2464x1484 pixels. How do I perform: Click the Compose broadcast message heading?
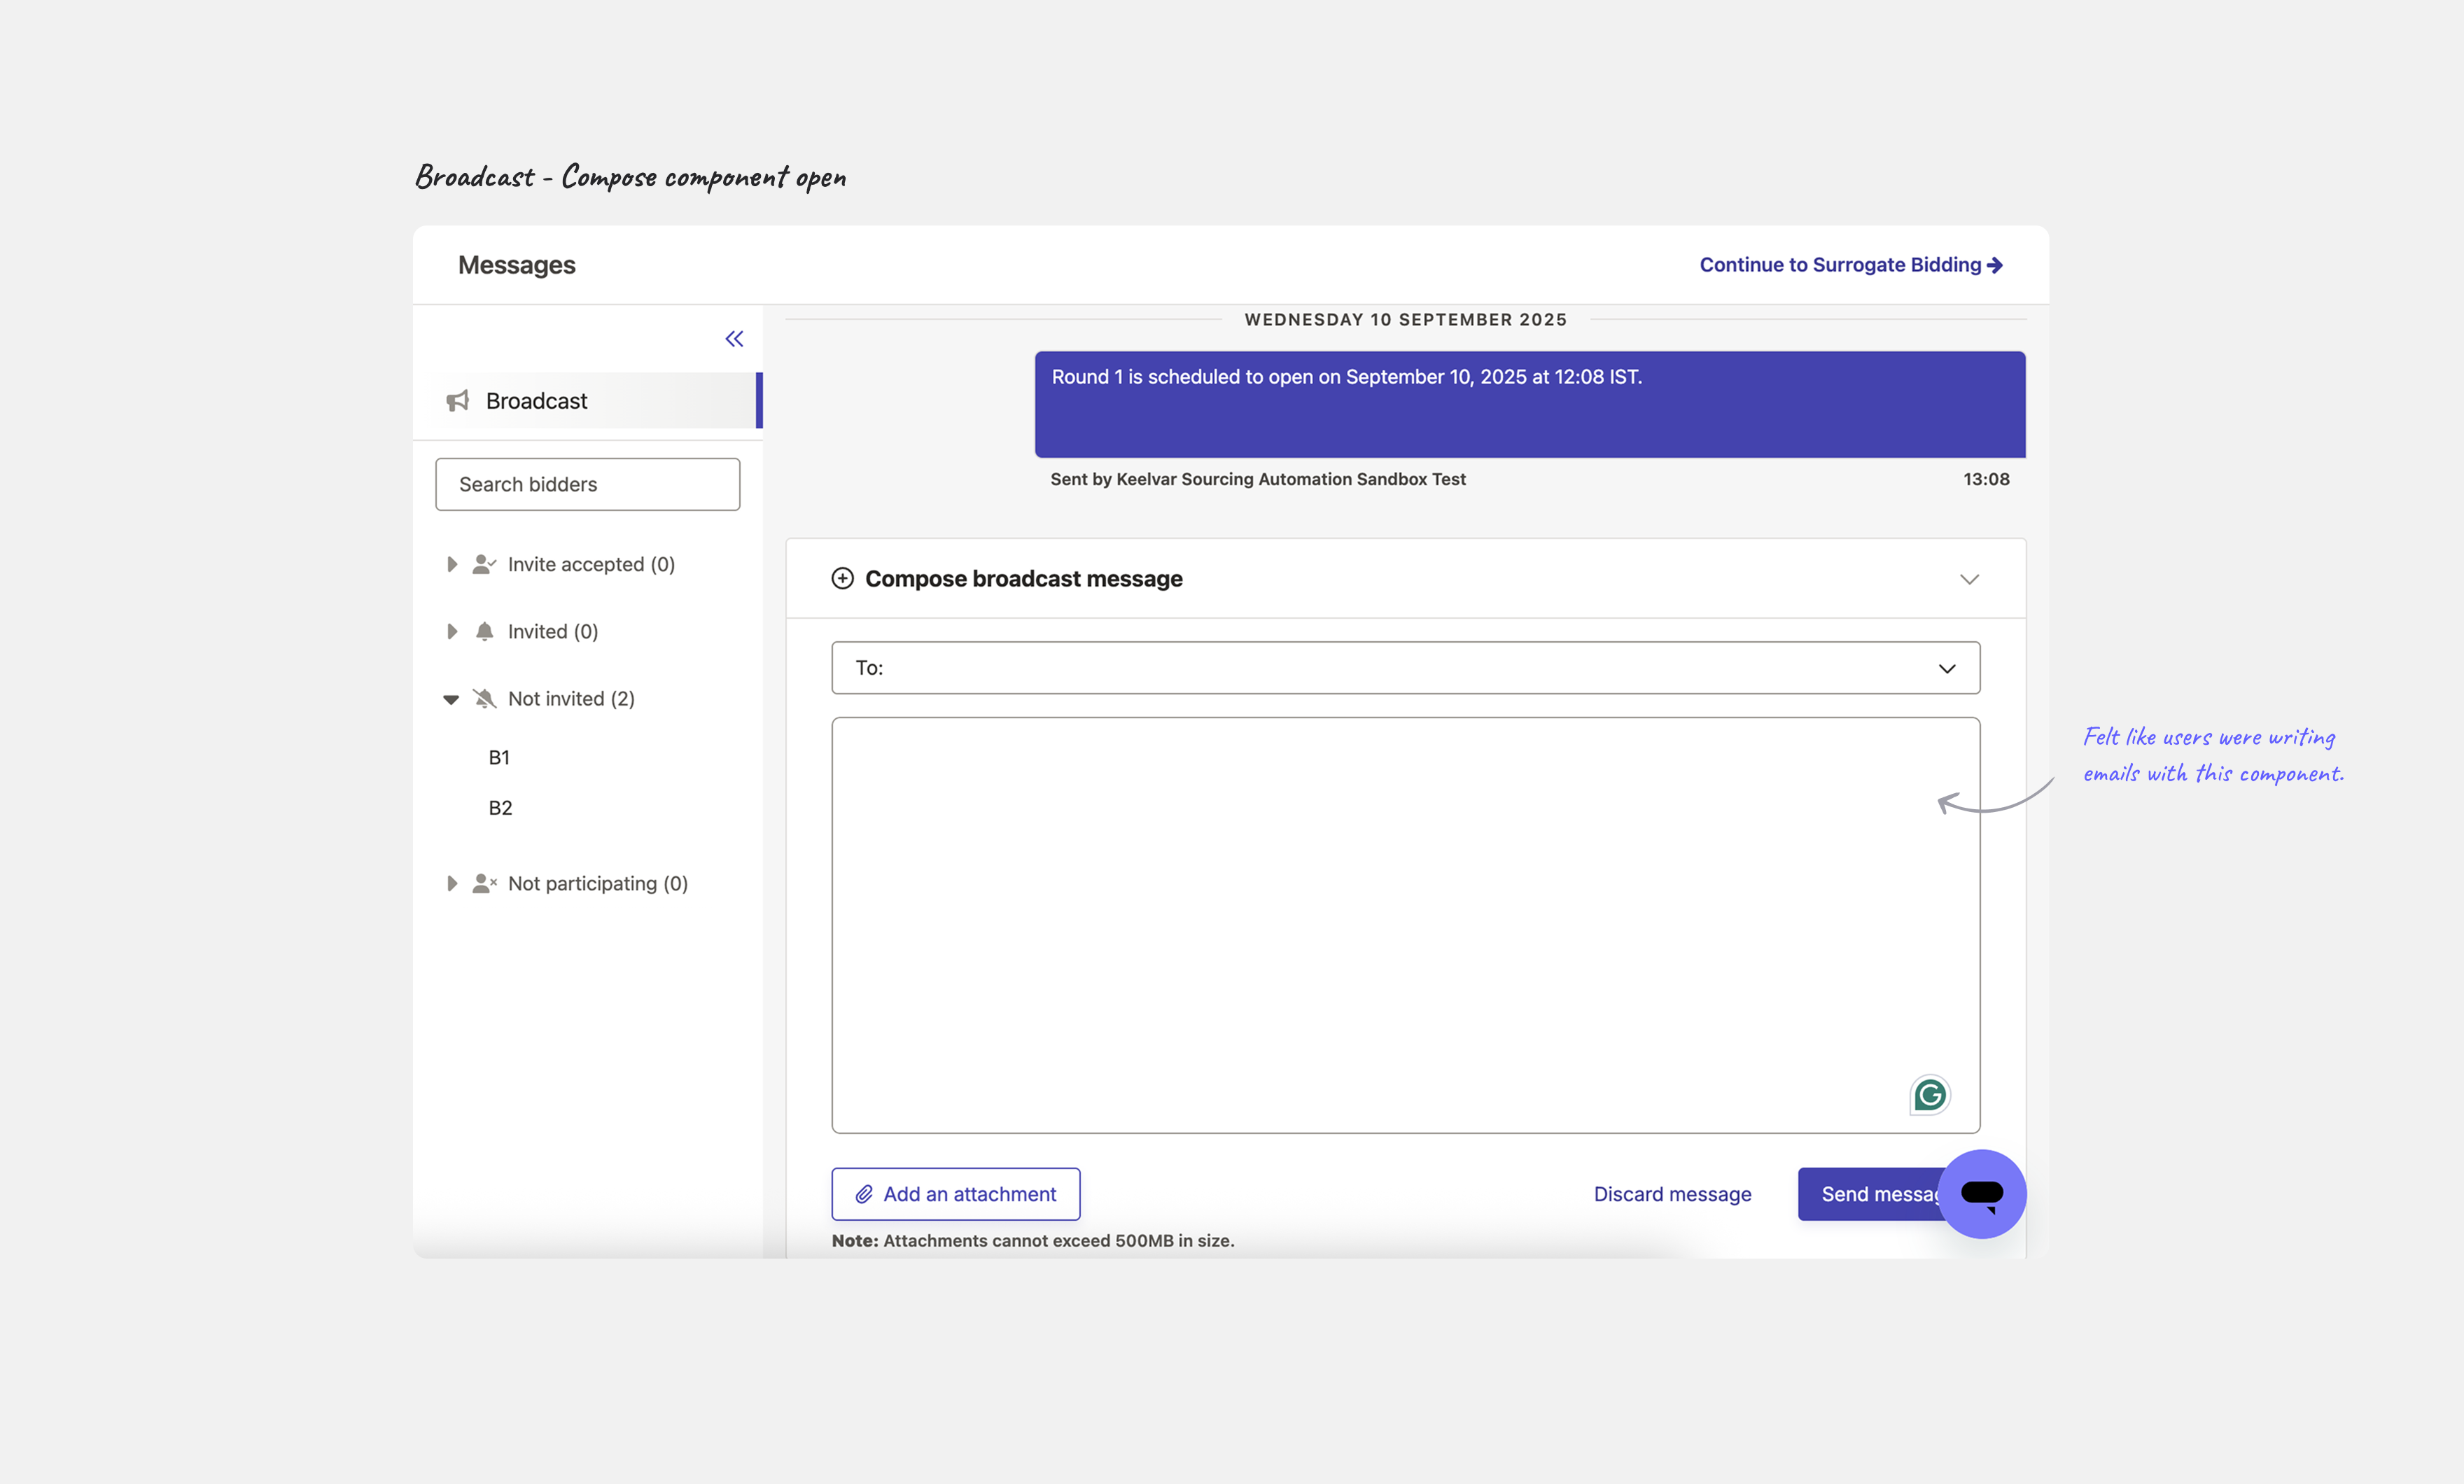point(1023,578)
